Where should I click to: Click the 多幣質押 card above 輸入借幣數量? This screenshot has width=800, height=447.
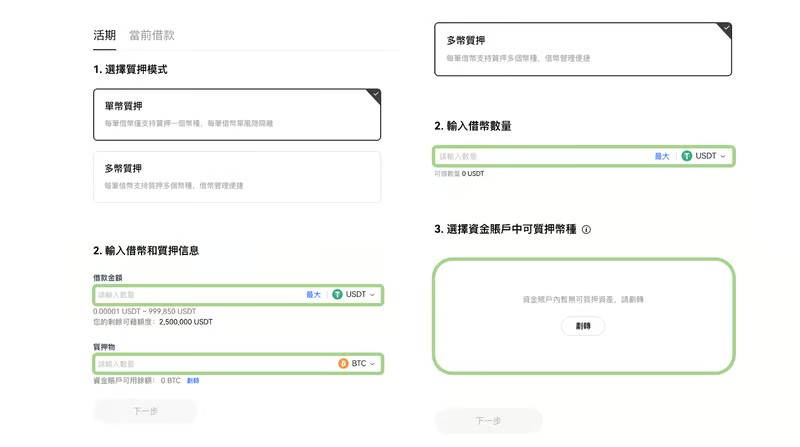pyautogui.click(x=583, y=49)
